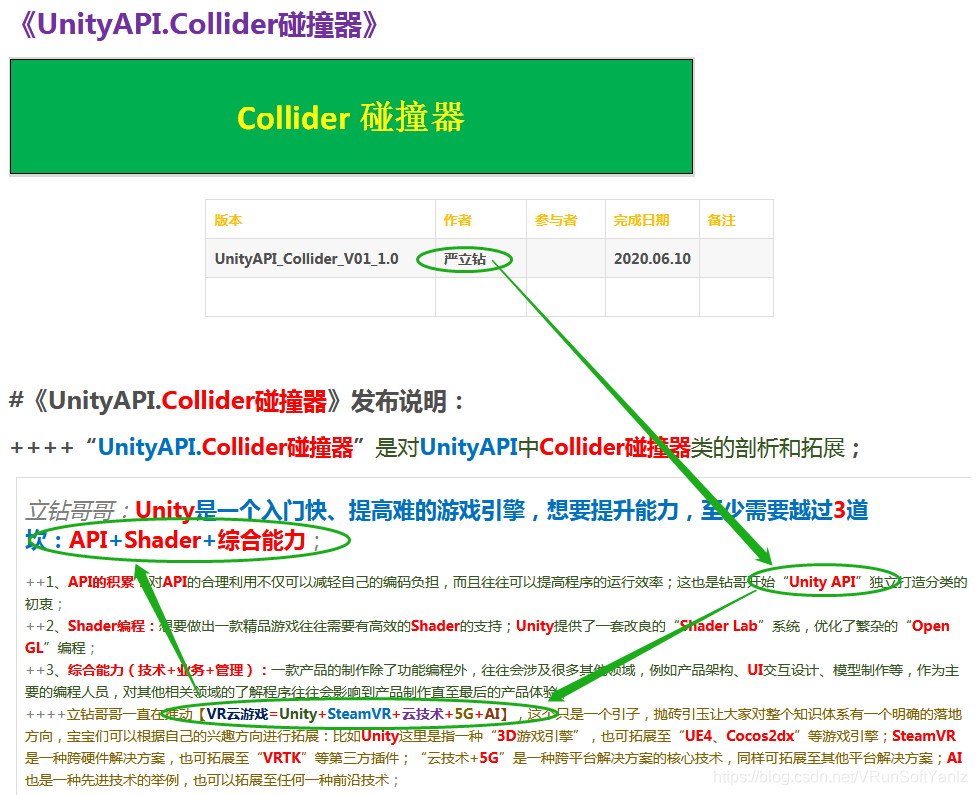Viewport: 977px width, 795px height.
Task: Click the quoted red text 'Unity API'
Action: pos(822,582)
